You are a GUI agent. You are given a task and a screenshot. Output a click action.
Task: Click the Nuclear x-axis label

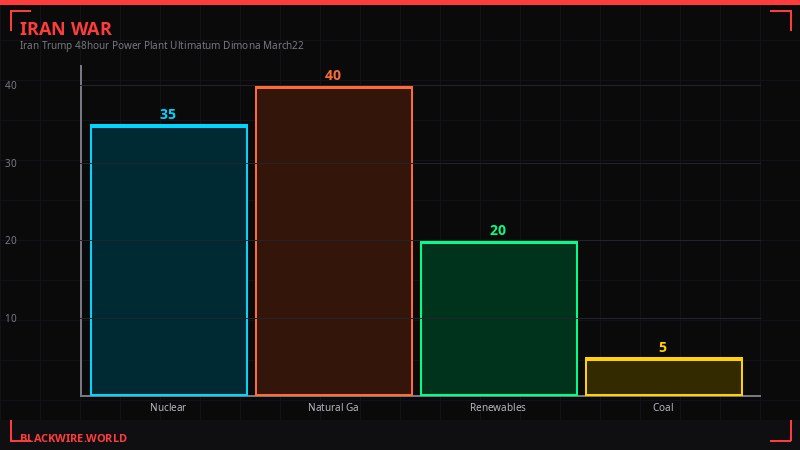pos(168,408)
